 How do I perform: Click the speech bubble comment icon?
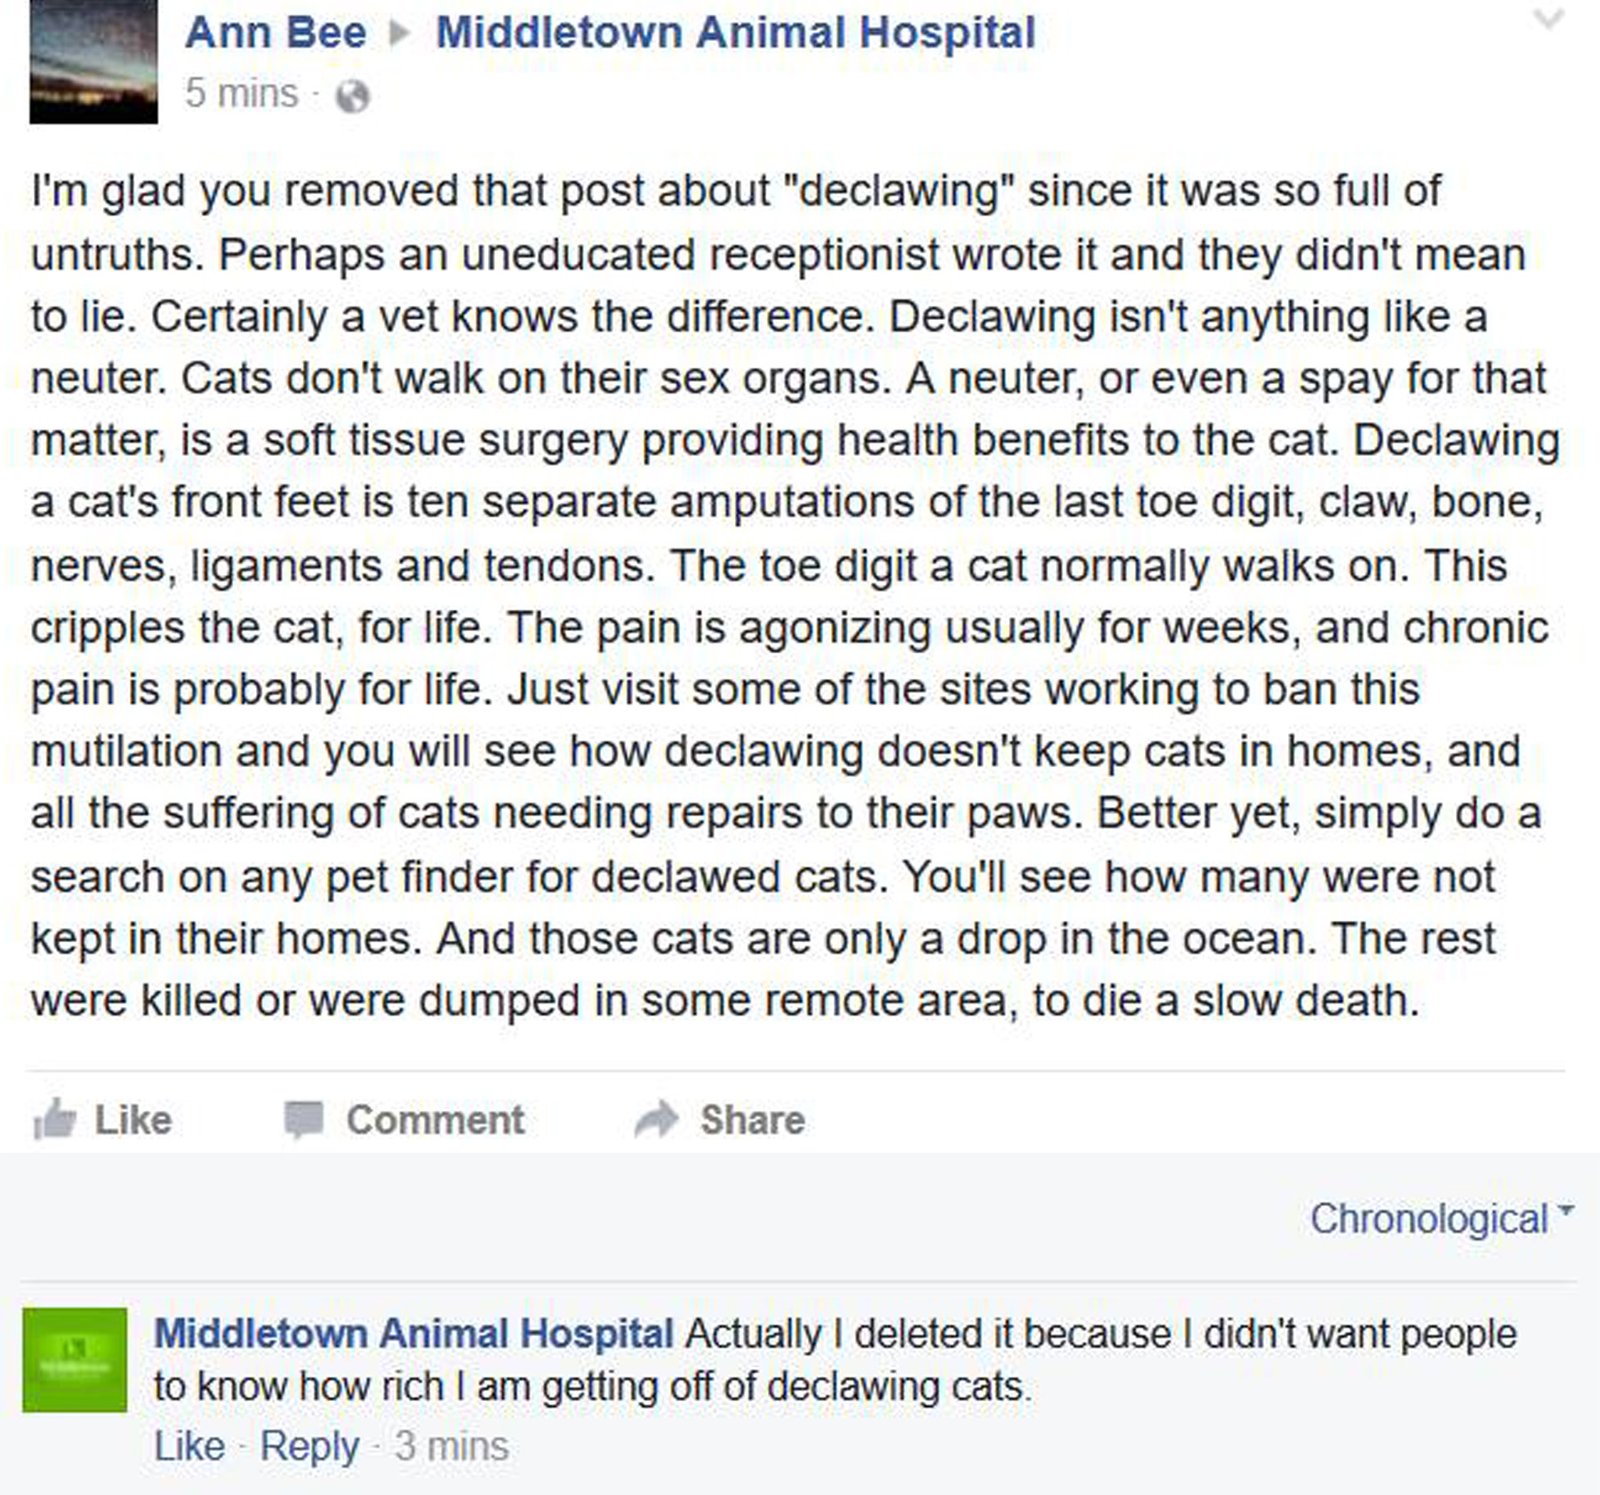[304, 1120]
